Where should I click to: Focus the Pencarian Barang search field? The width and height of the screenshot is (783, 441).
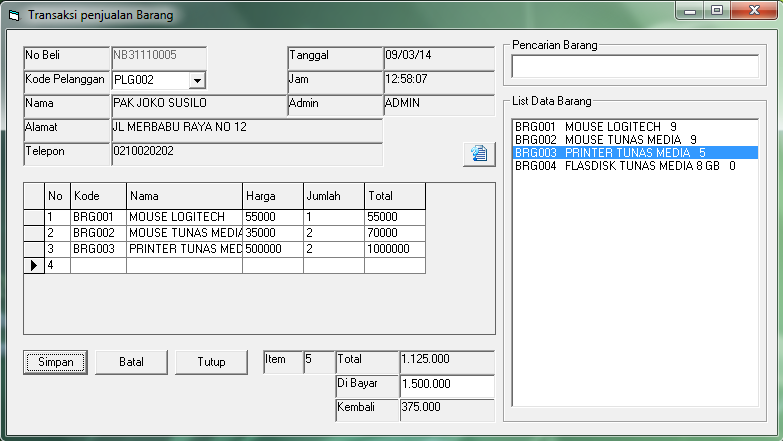635,66
